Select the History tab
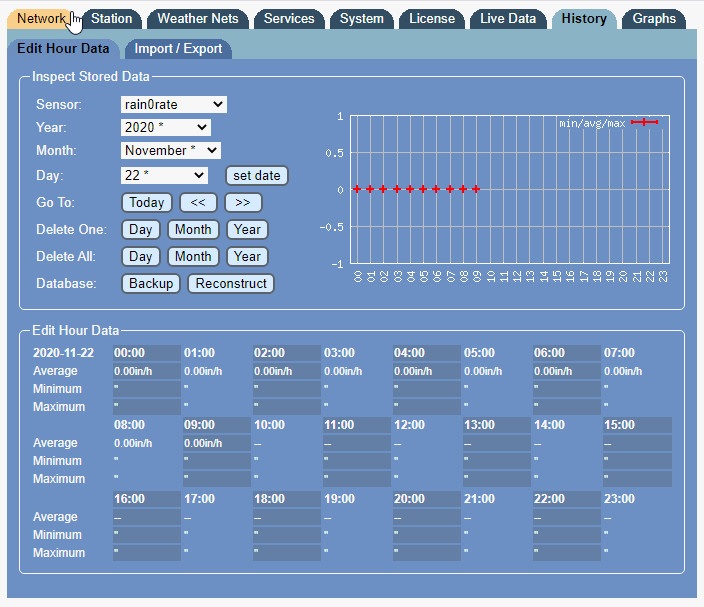Image resolution: width=704 pixels, height=607 pixels. coord(584,19)
